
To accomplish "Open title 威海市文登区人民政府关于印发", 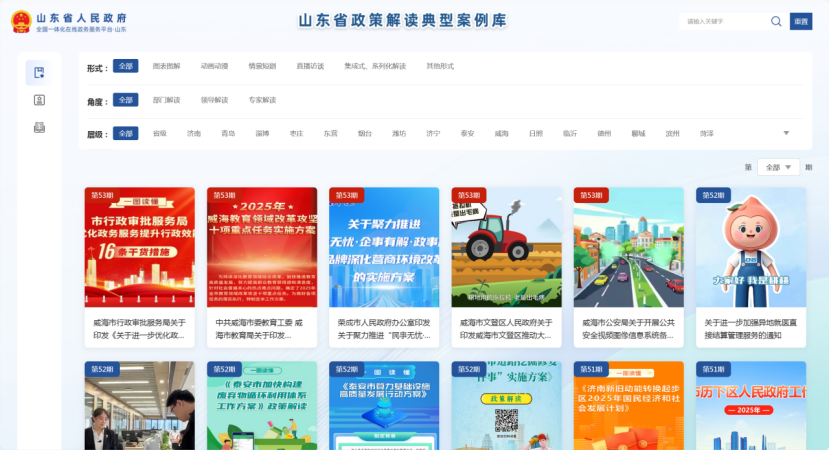I will pos(506,329).
